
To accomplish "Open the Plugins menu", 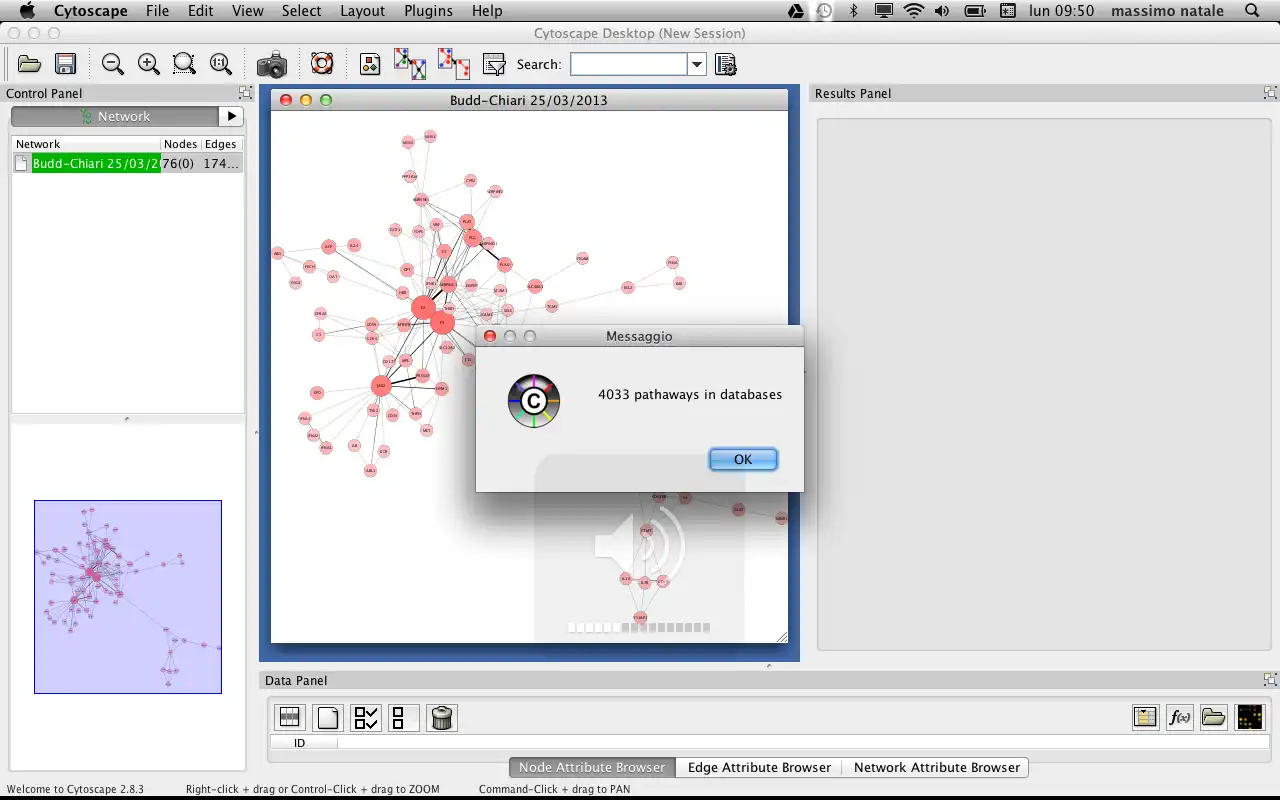I will 428,11.
